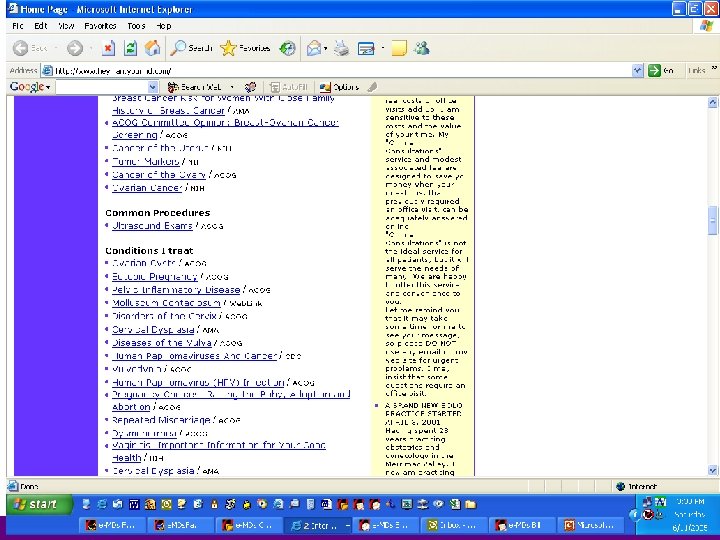Open the Windows Start button
This screenshot has height=540, width=720.
click(x=39, y=504)
